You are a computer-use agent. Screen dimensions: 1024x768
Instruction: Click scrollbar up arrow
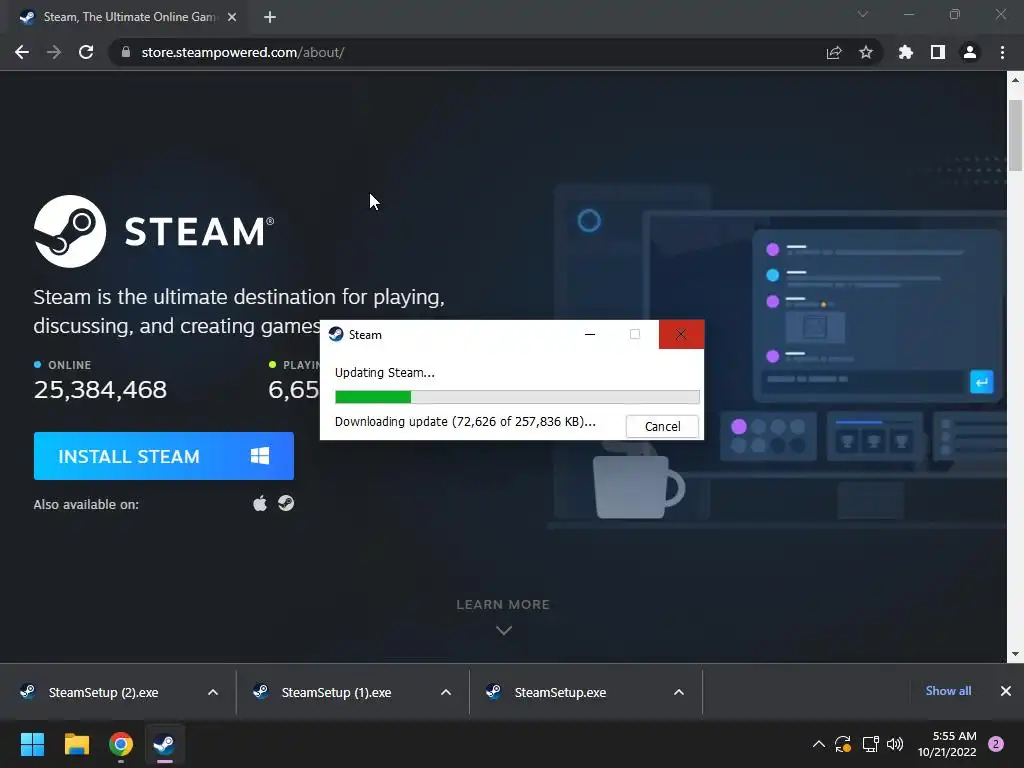pos(1015,80)
